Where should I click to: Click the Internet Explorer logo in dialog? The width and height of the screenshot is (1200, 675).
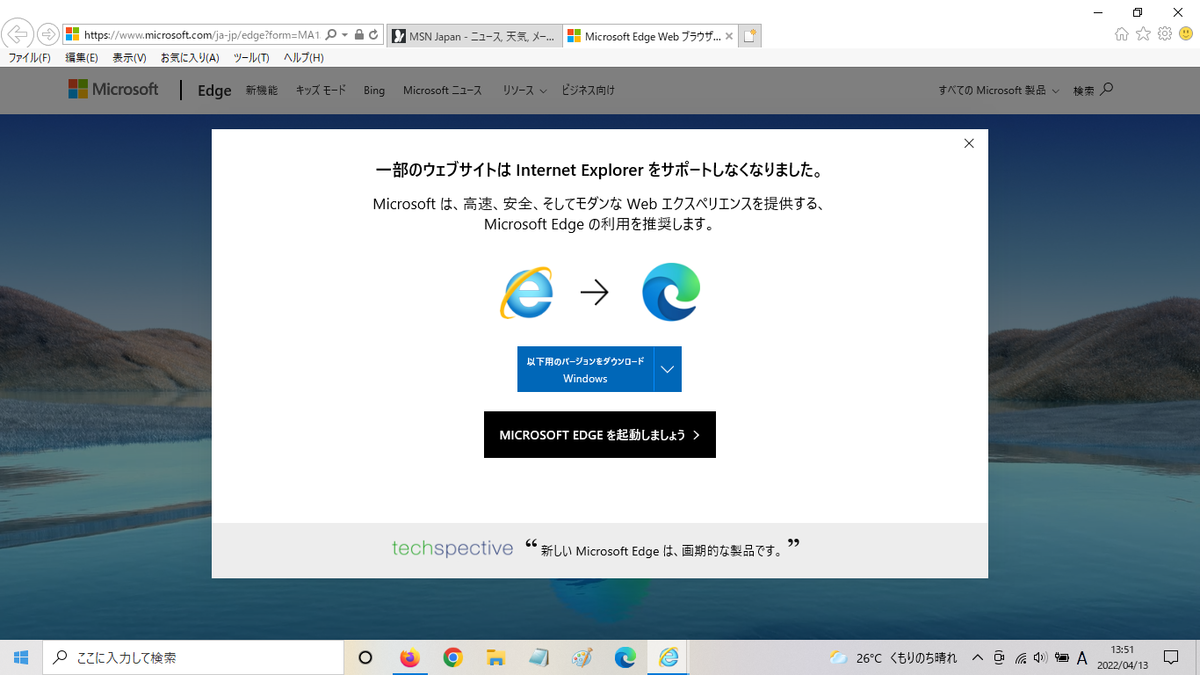[527, 292]
